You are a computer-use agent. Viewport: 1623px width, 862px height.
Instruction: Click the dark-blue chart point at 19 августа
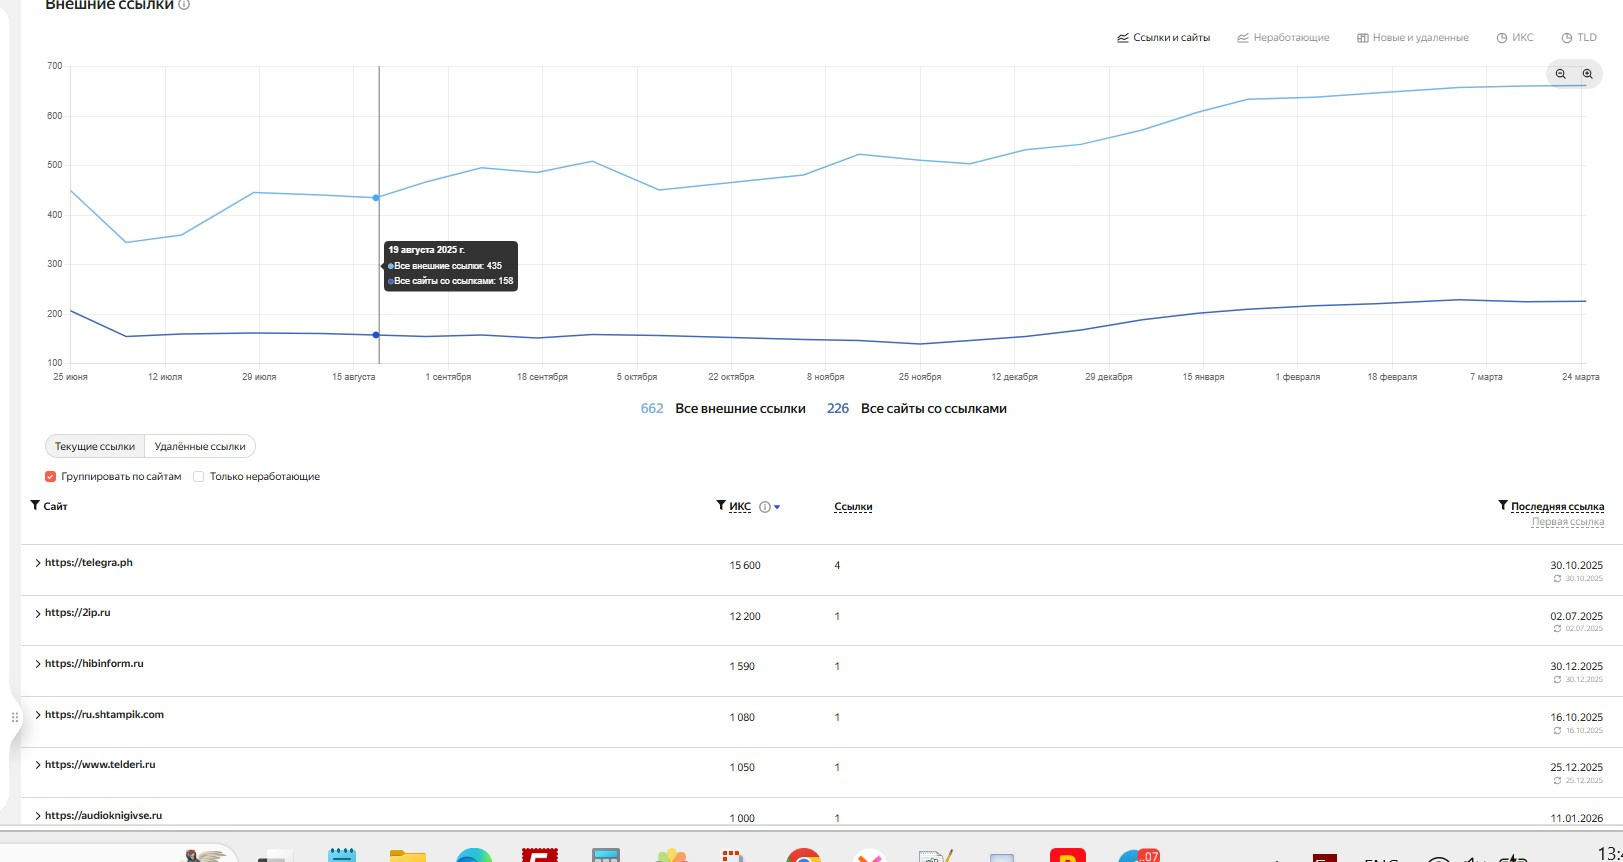[x=376, y=335]
